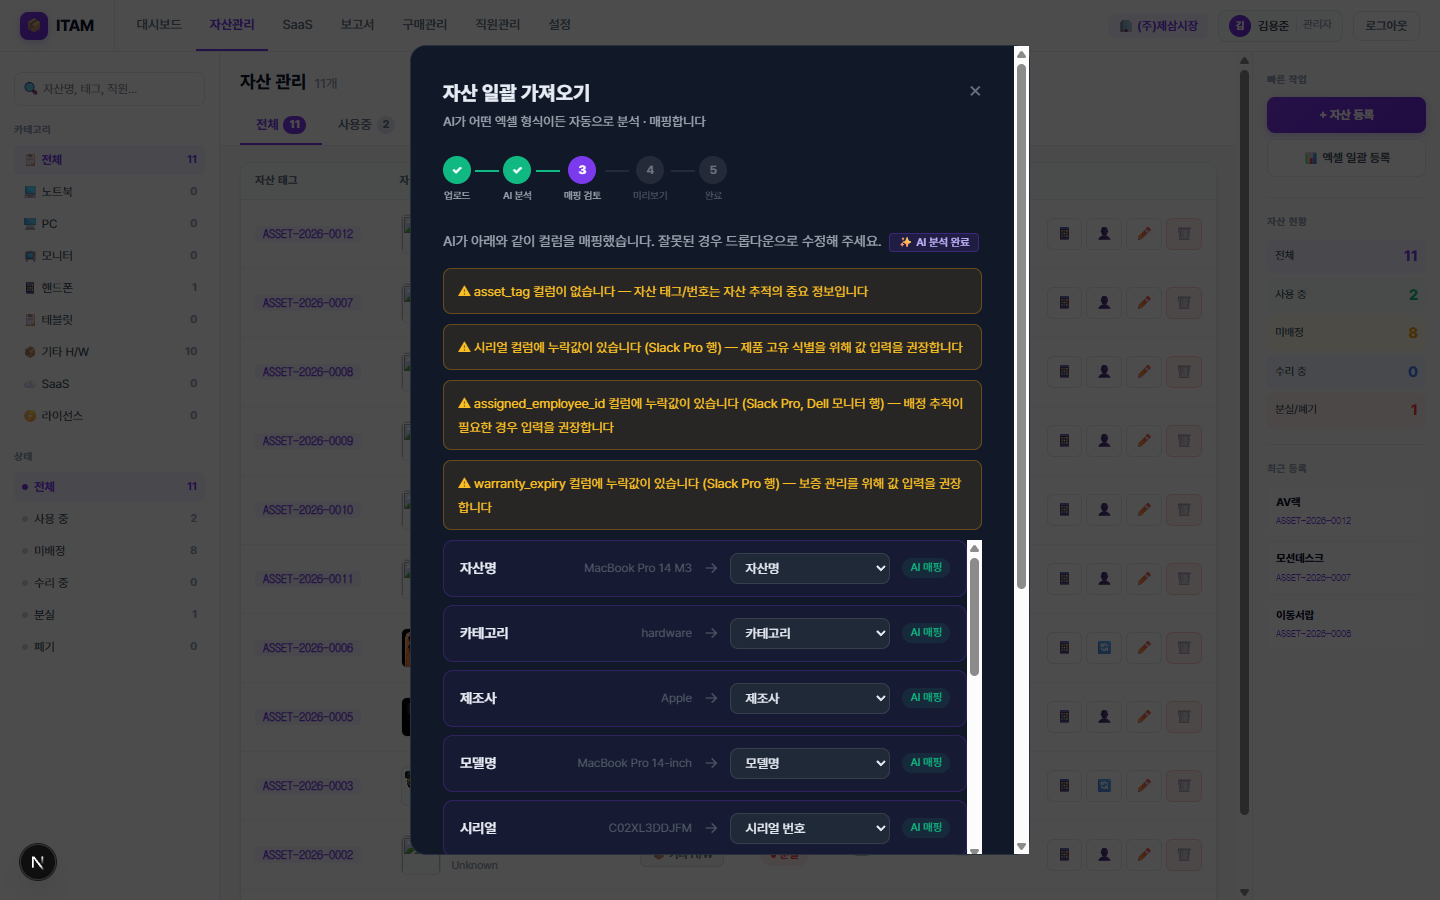1440x900 pixels.
Task: Click the assign person icon for ASSET-2026-0007
Action: click(1104, 302)
